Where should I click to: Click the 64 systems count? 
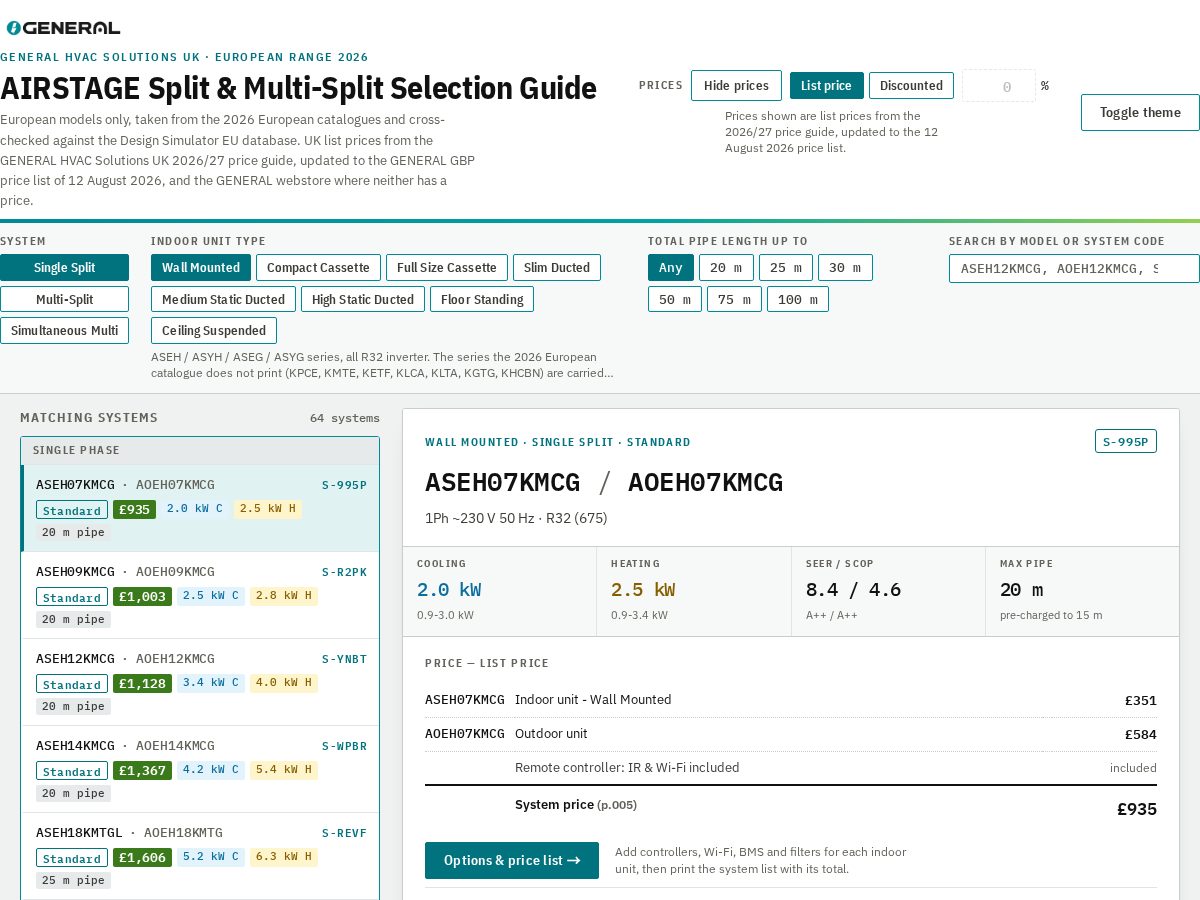(x=345, y=418)
